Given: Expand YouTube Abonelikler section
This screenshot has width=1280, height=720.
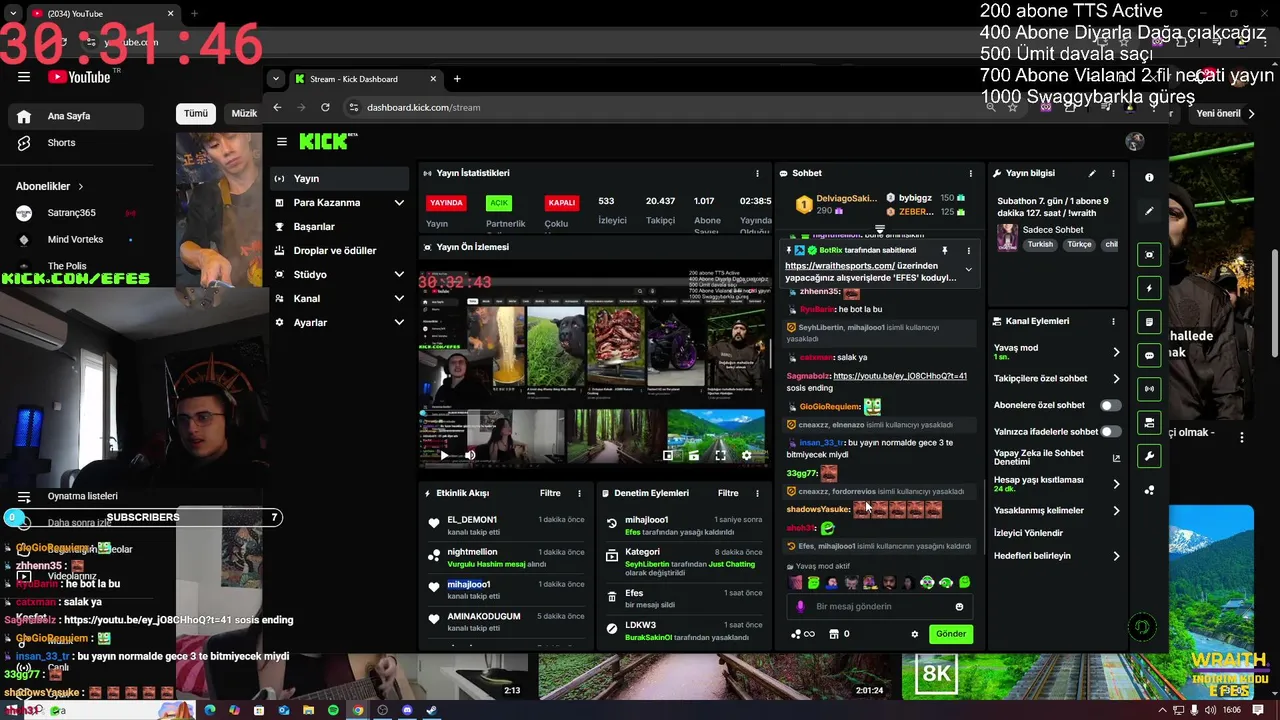Looking at the screenshot, I should click(50, 186).
